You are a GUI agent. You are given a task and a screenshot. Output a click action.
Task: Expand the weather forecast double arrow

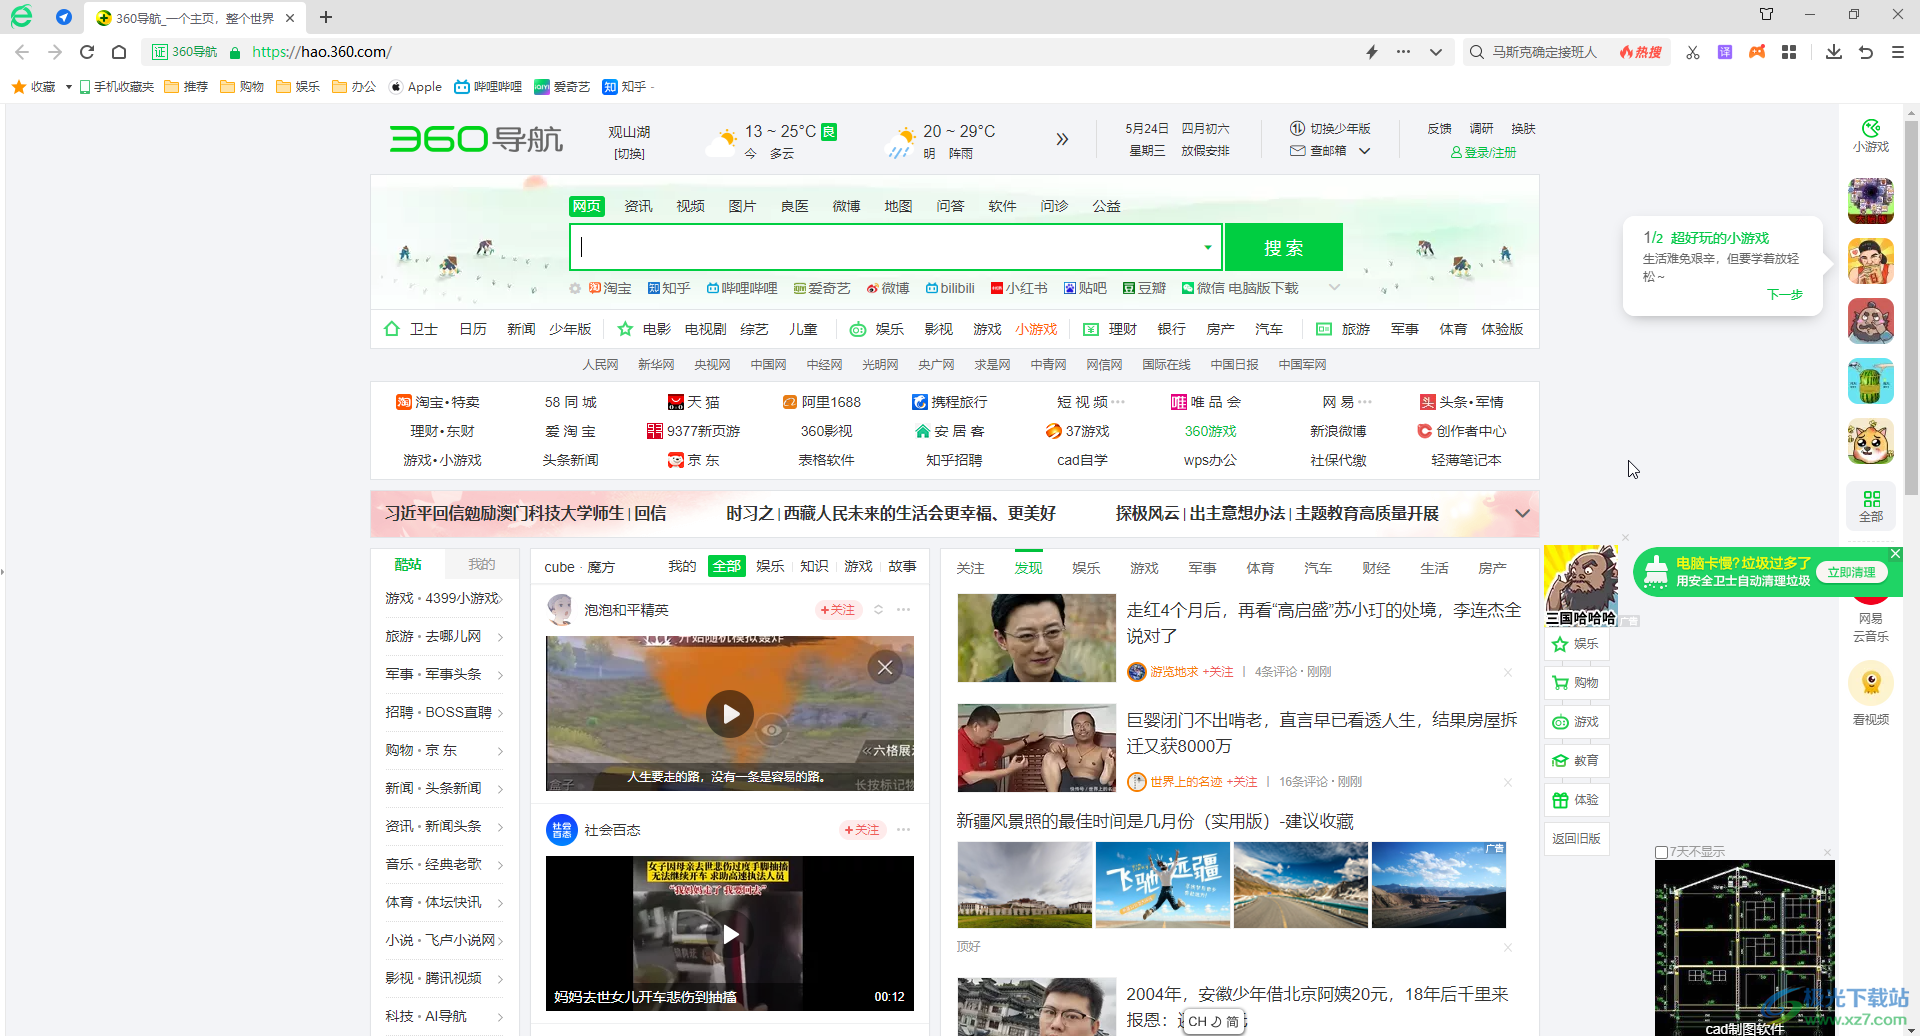[1062, 139]
